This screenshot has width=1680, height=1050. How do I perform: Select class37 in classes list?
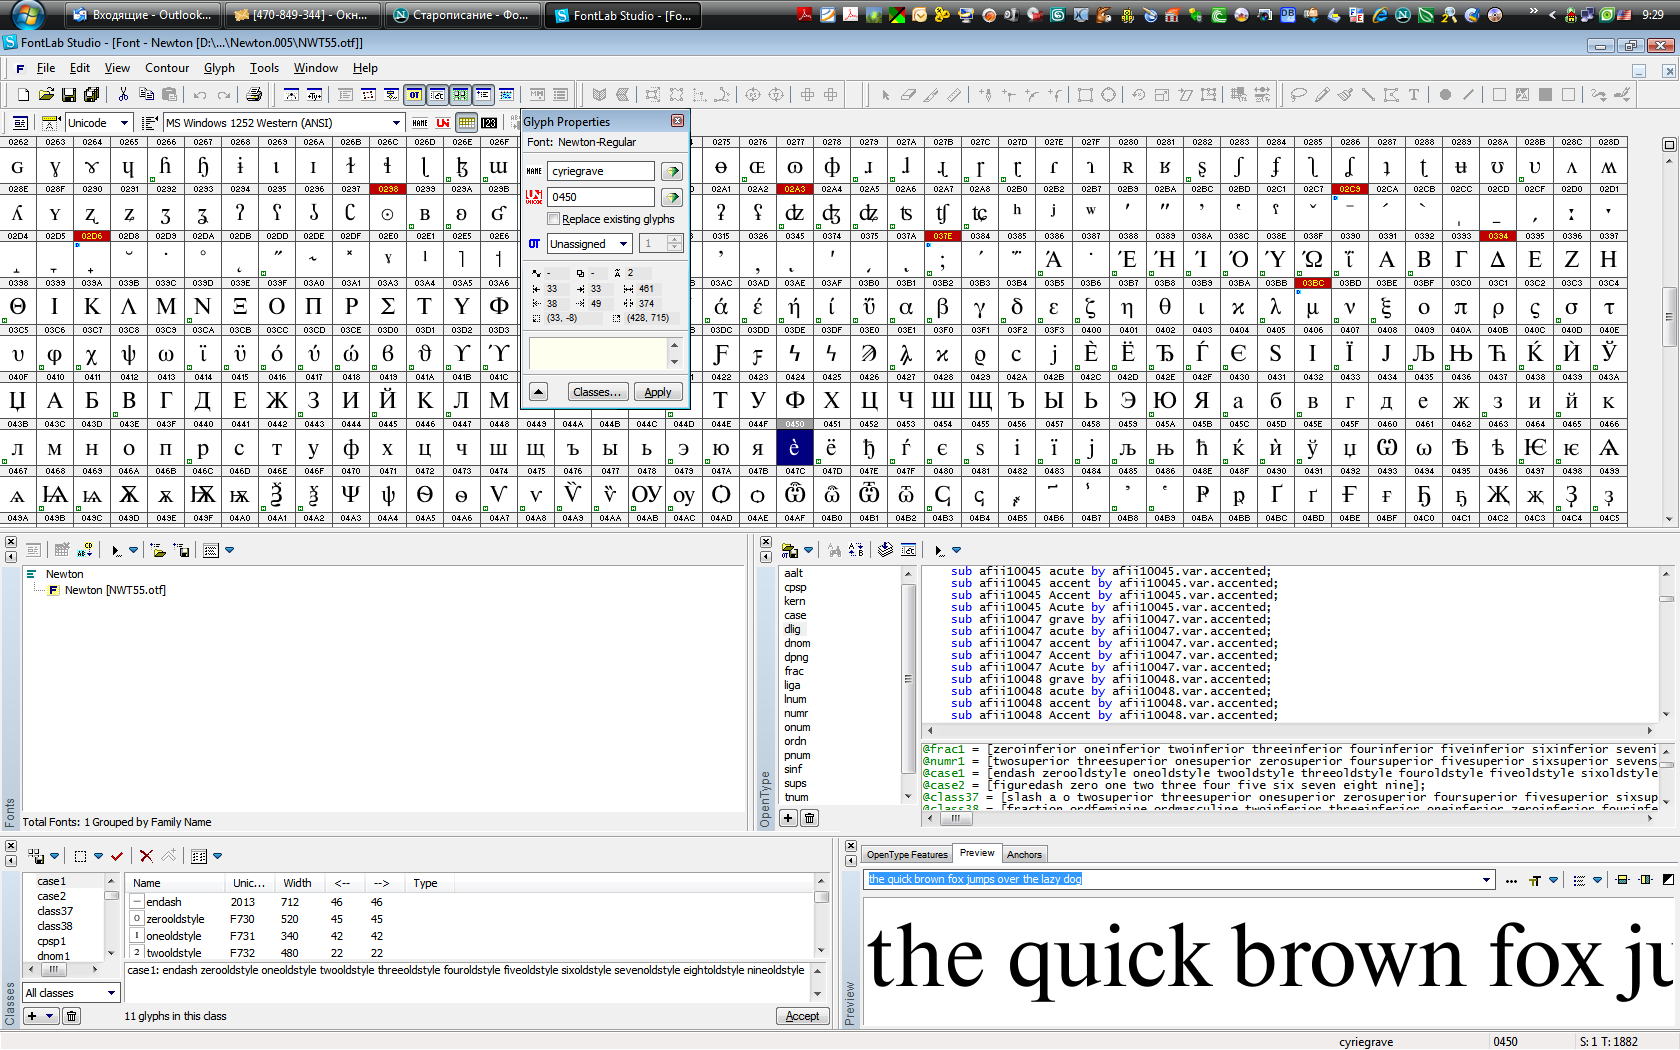(x=55, y=911)
